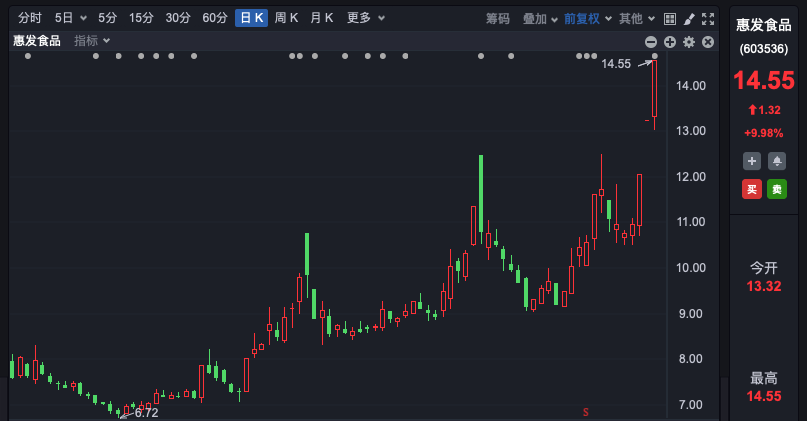Switch to the 分时 intraday tab

click(x=30, y=18)
